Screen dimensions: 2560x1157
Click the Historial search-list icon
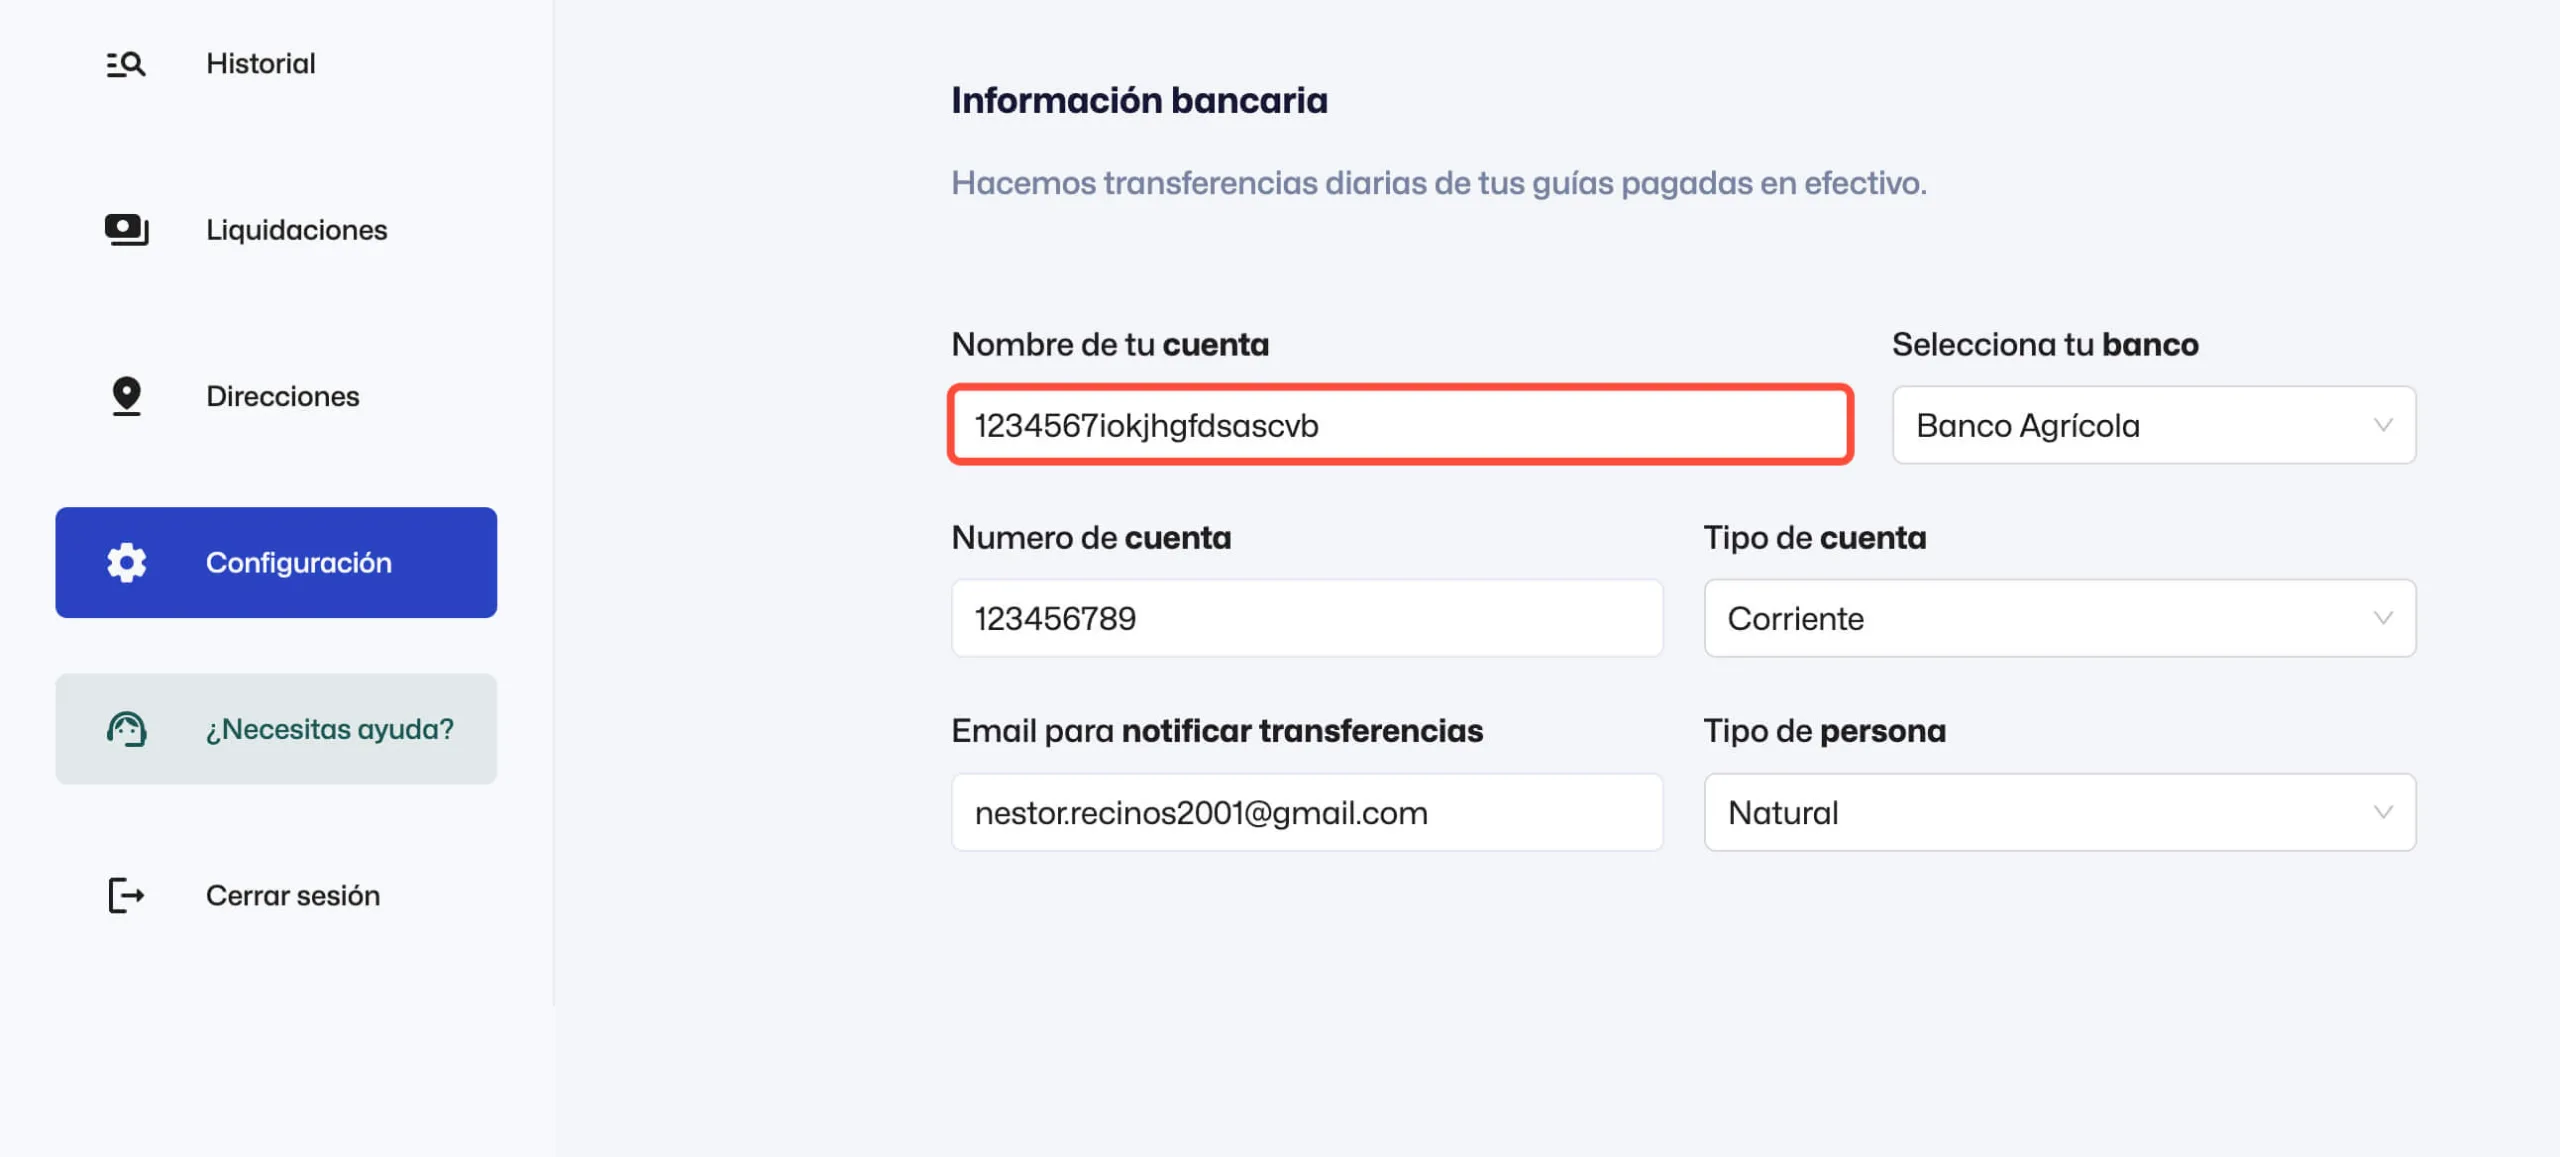tap(126, 64)
